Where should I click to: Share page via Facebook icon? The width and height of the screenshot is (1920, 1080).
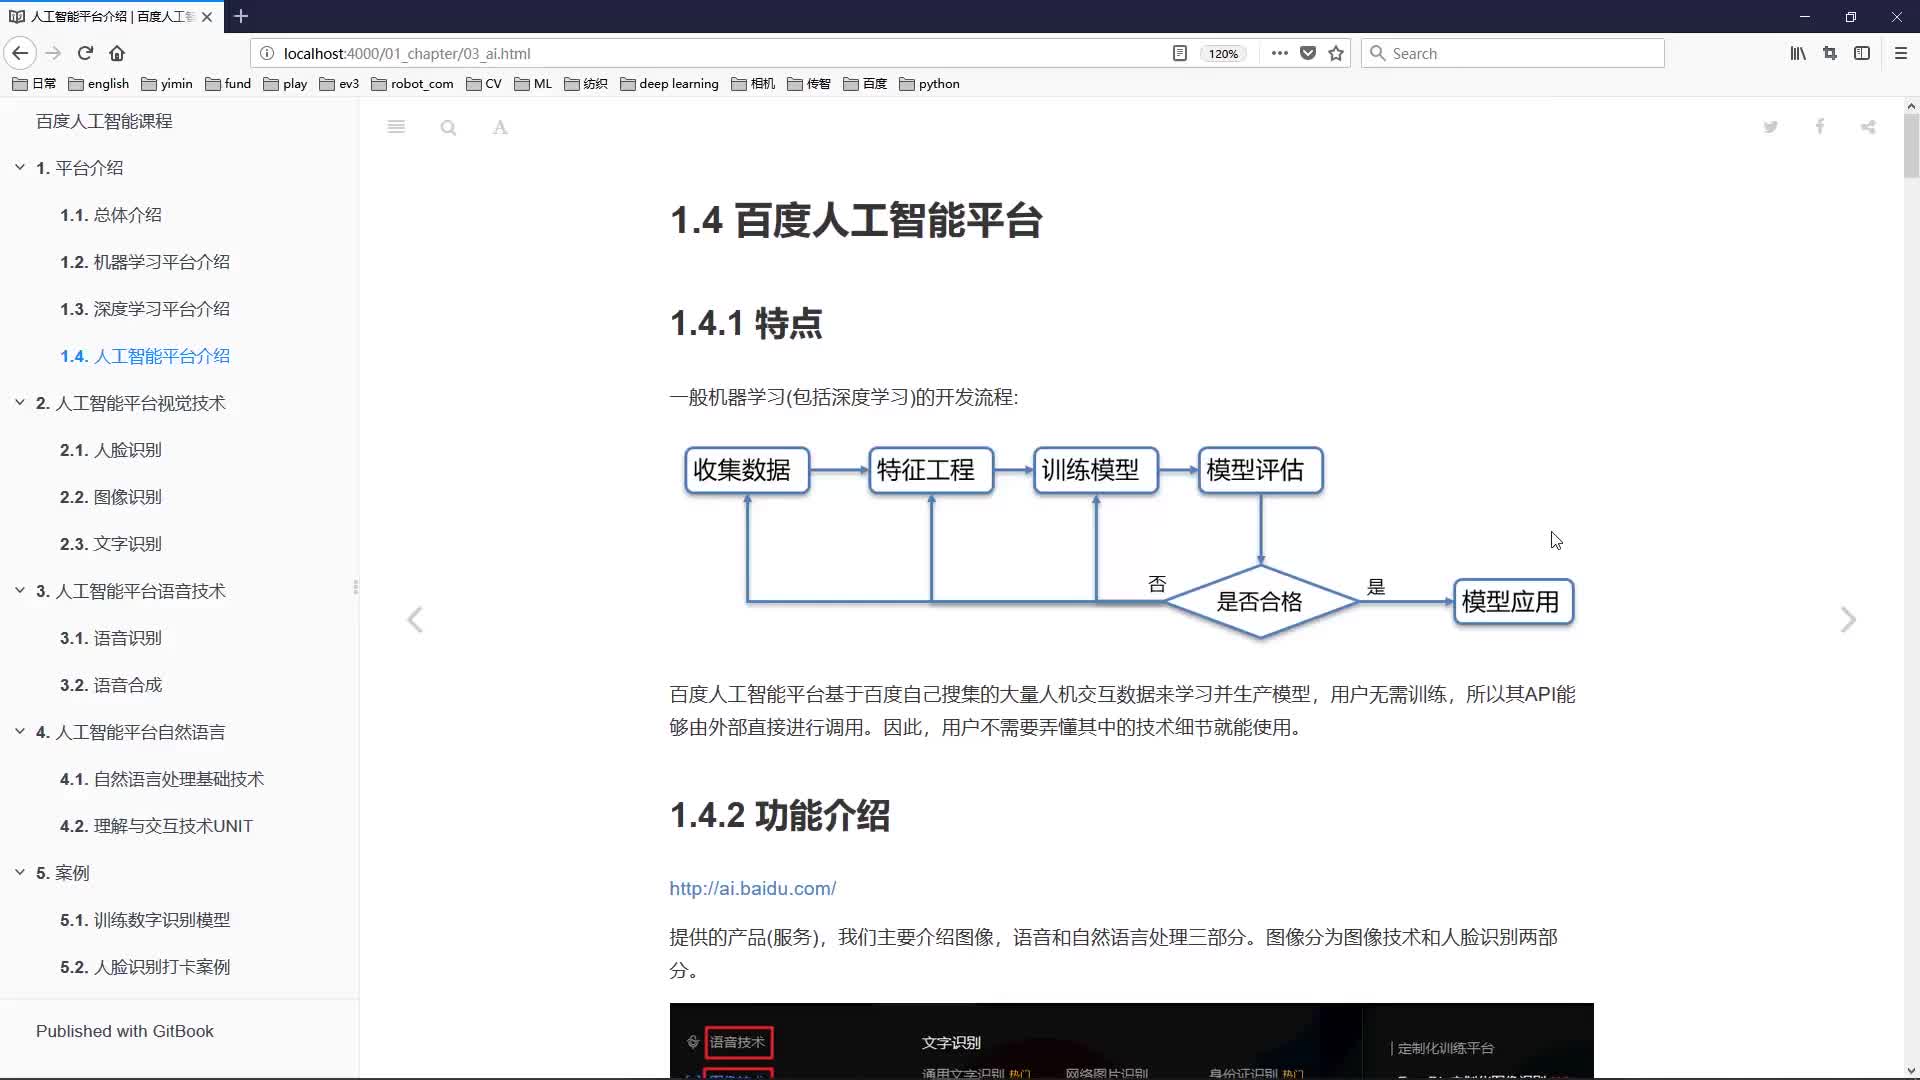tap(1820, 126)
